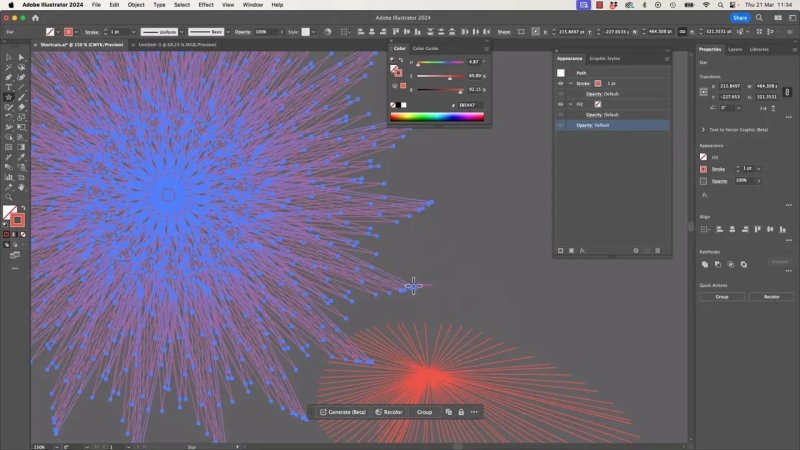Click the color spectrum bar in Color panel
The height and width of the screenshot is (450, 800).
pyautogui.click(x=437, y=117)
